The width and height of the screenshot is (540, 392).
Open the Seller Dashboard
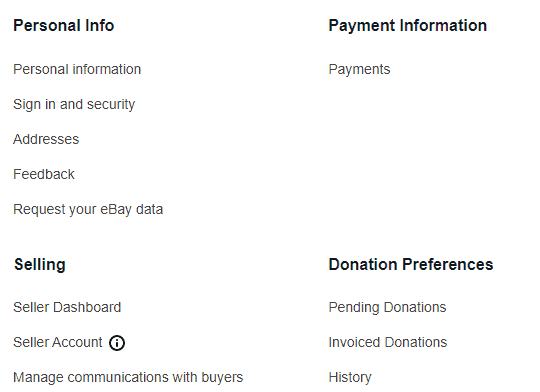[67, 307]
